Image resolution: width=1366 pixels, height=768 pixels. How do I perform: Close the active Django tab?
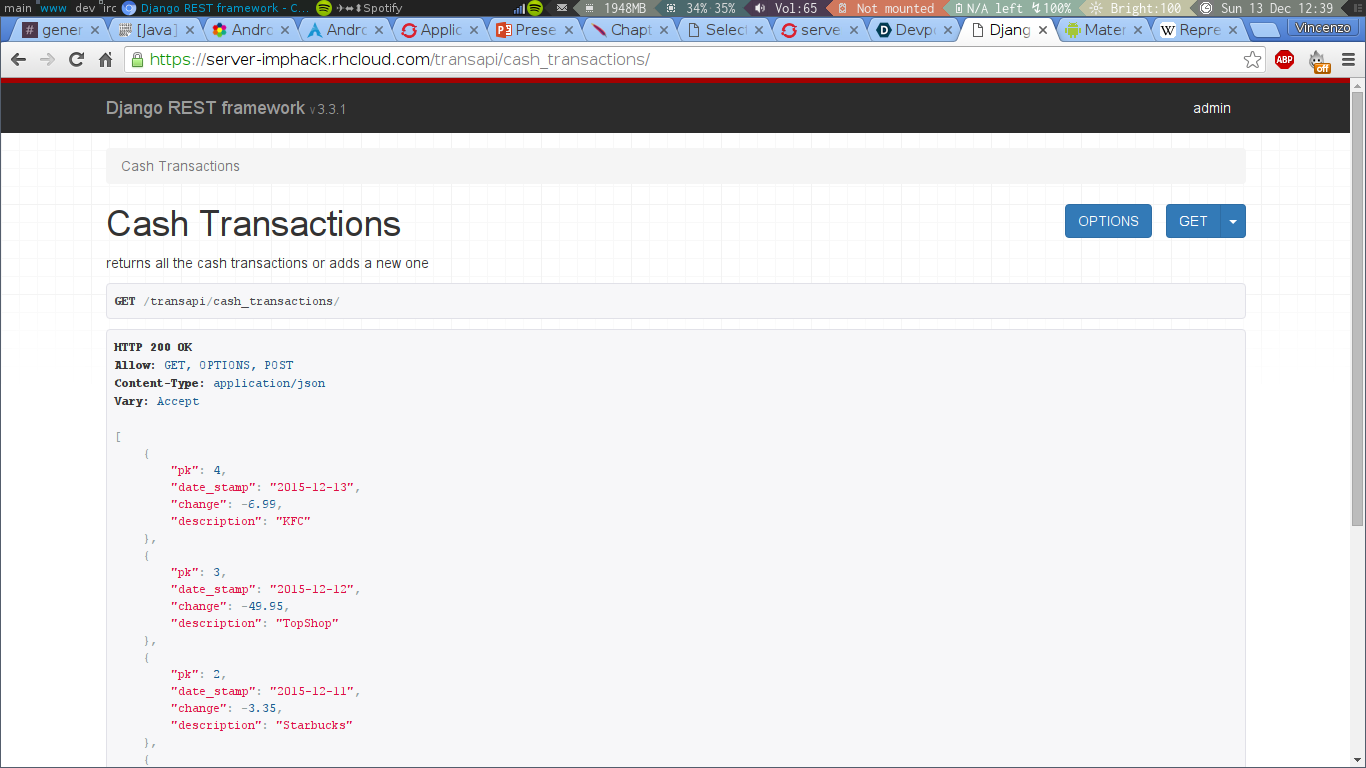1043,30
